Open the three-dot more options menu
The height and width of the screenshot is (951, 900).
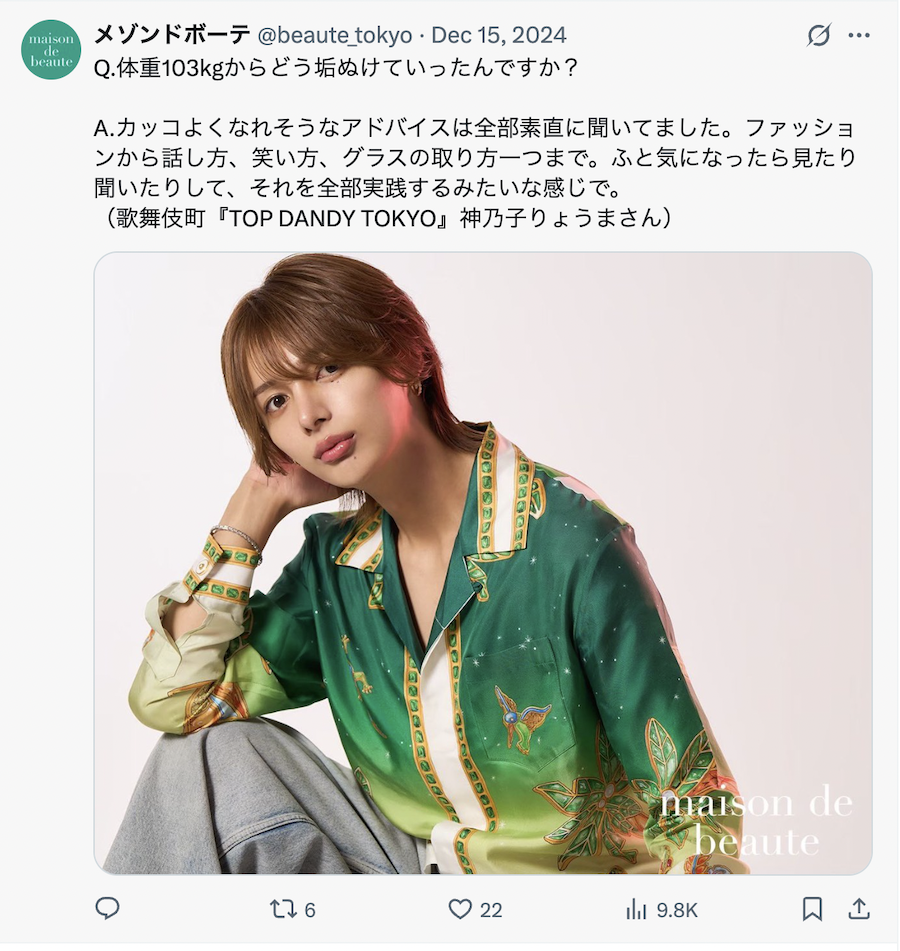859,35
